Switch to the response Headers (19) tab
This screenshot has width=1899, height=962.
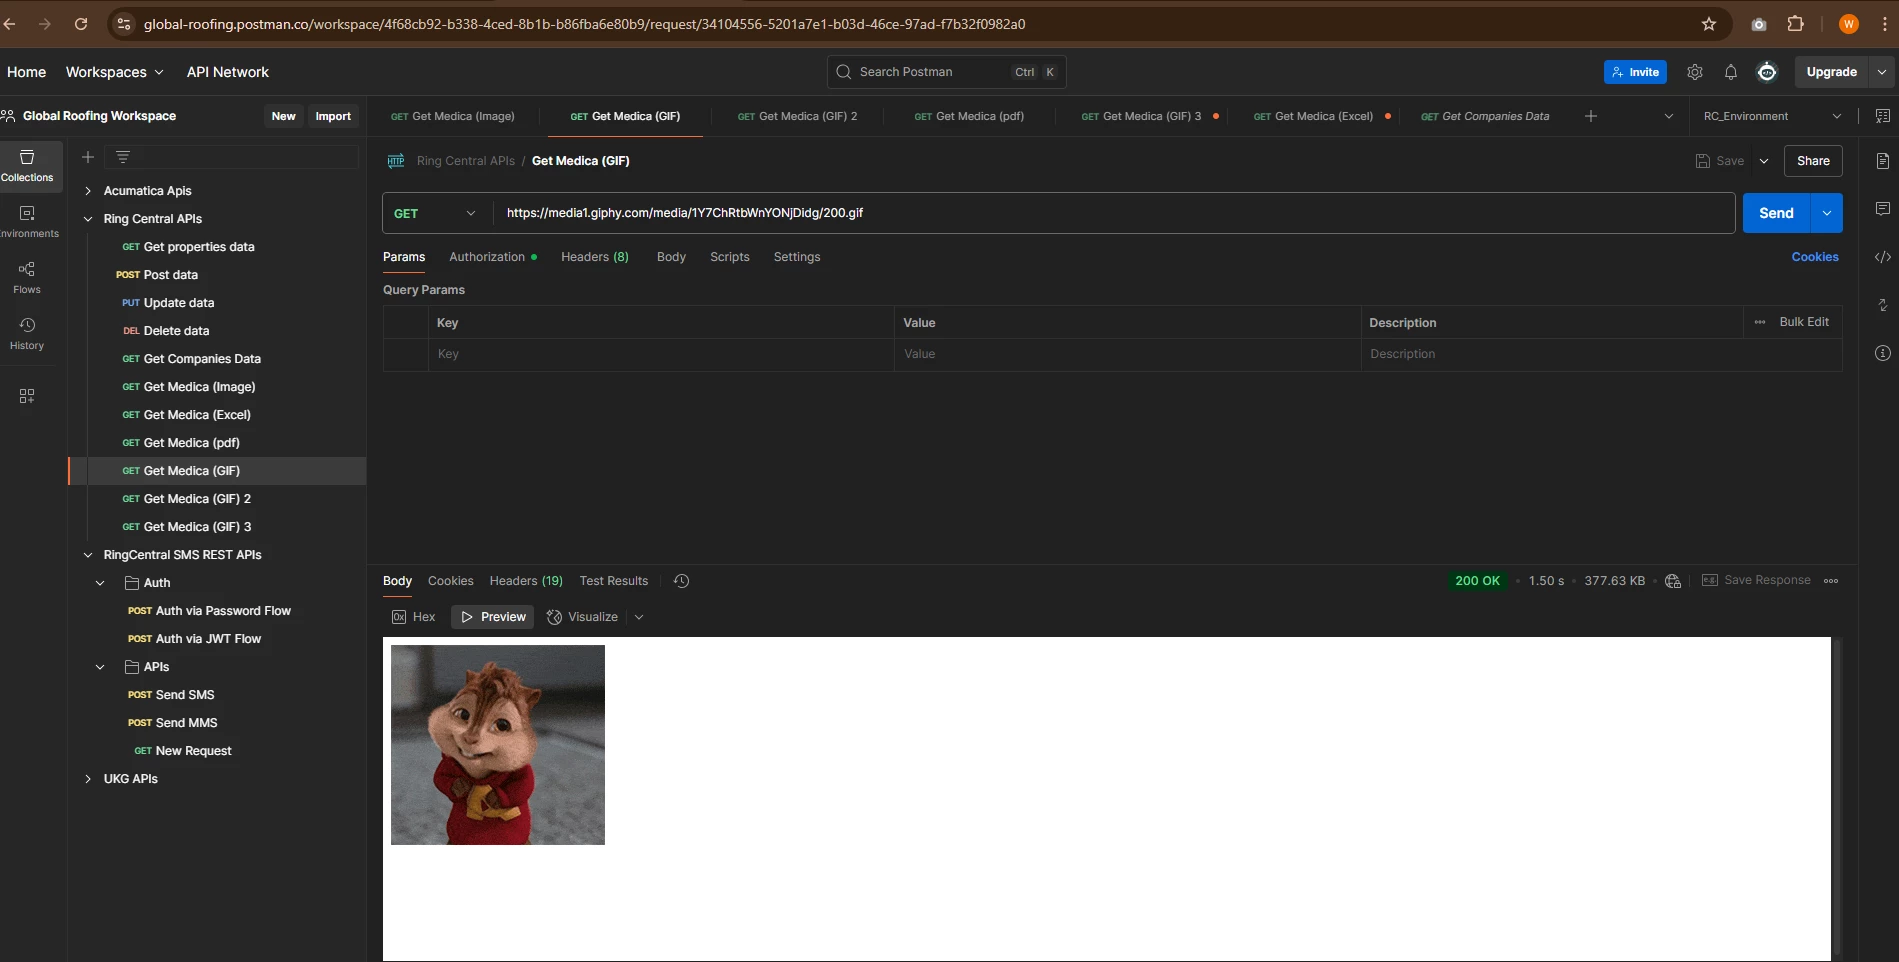(x=526, y=581)
